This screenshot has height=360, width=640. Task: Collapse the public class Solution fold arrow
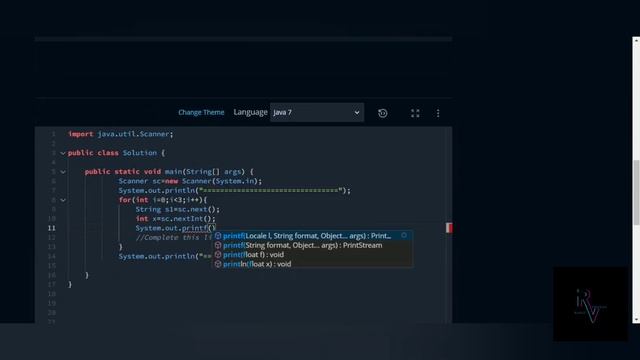click(x=63, y=153)
